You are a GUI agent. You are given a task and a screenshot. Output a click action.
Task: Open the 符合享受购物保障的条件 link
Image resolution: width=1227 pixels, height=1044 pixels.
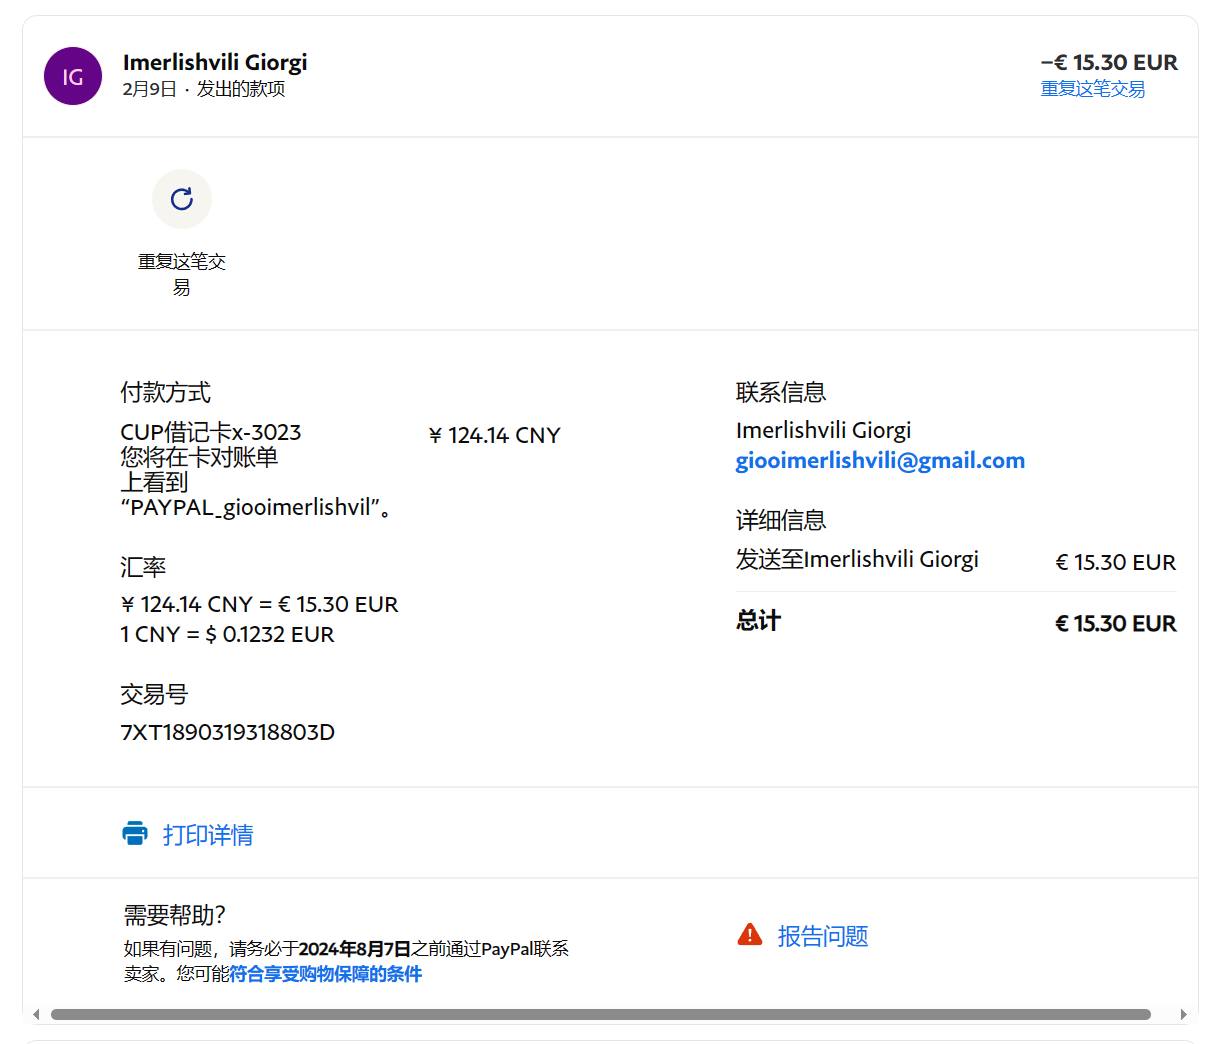tap(325, 974)
